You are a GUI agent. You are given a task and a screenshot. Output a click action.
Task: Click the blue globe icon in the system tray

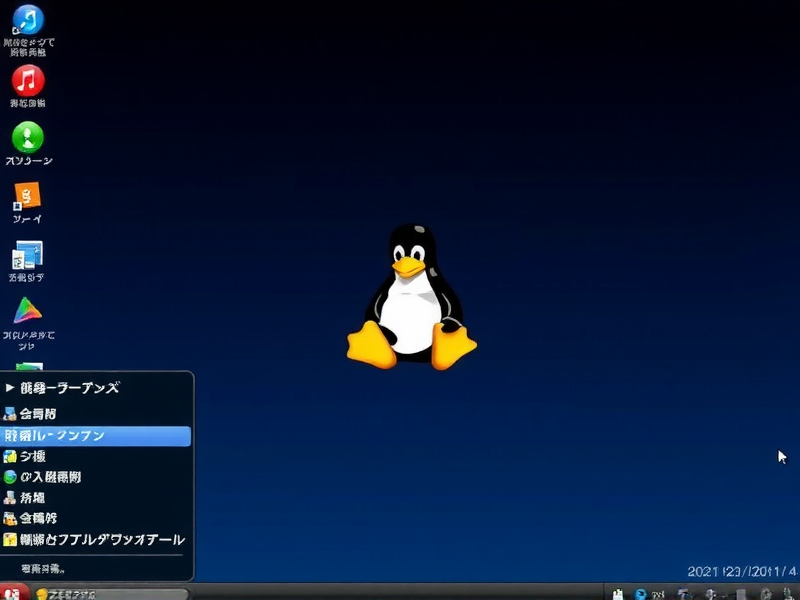click(640, 592)
